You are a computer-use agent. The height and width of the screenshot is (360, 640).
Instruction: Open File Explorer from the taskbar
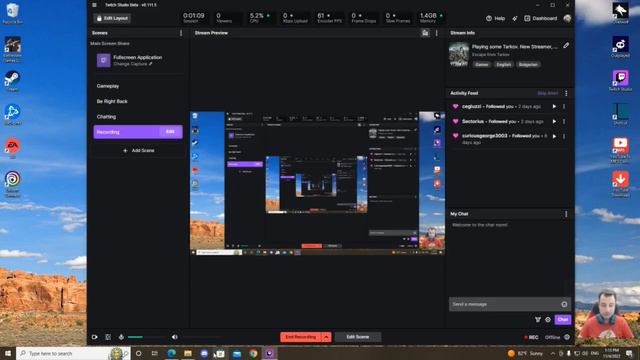(x=188, y=353)
